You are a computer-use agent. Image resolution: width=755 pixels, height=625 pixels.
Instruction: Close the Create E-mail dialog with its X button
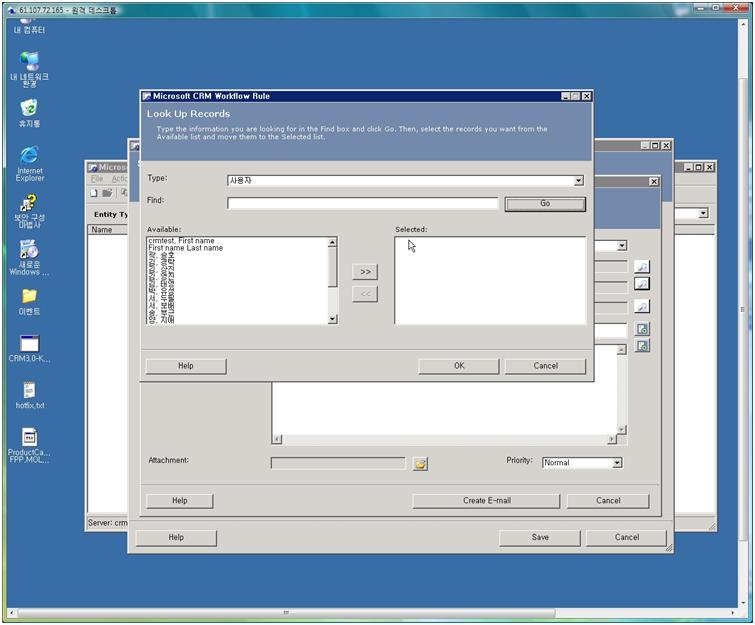click(653, 182)
